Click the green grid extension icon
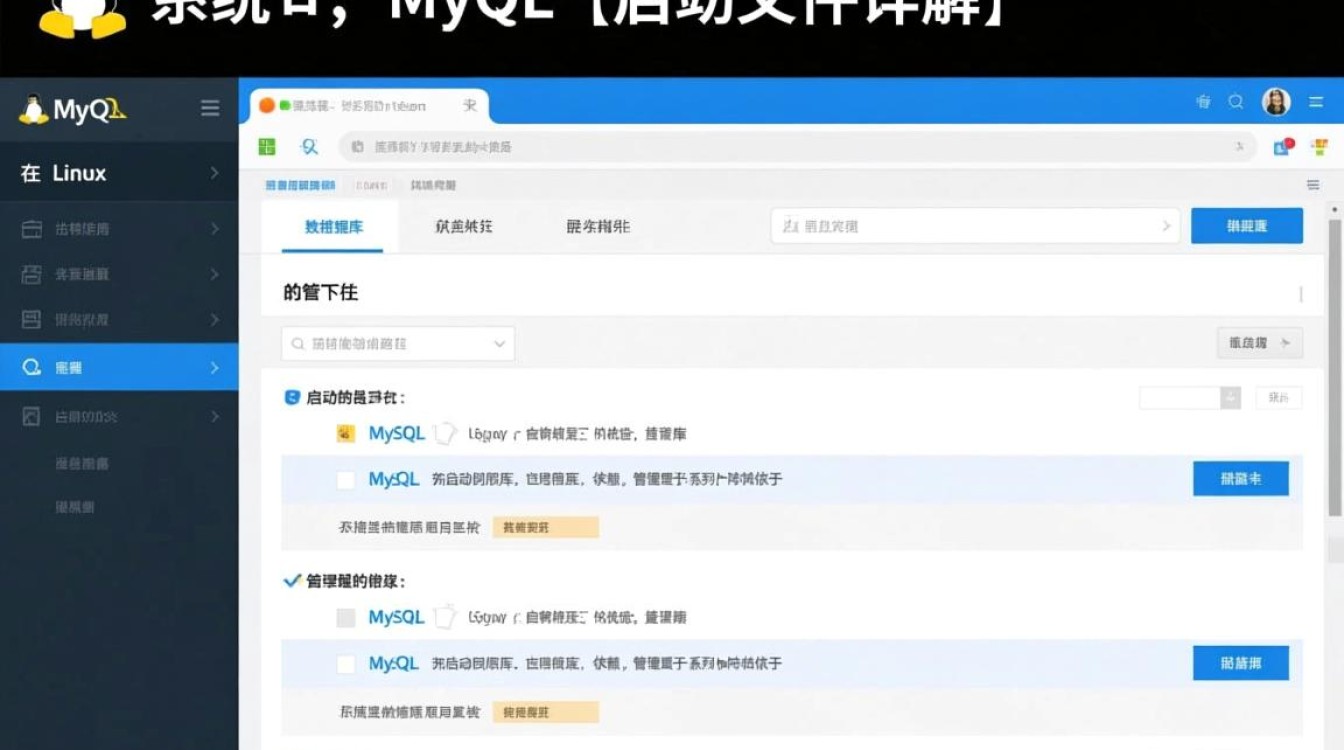Screen dimensions: 1344x750 click(266, 146)
